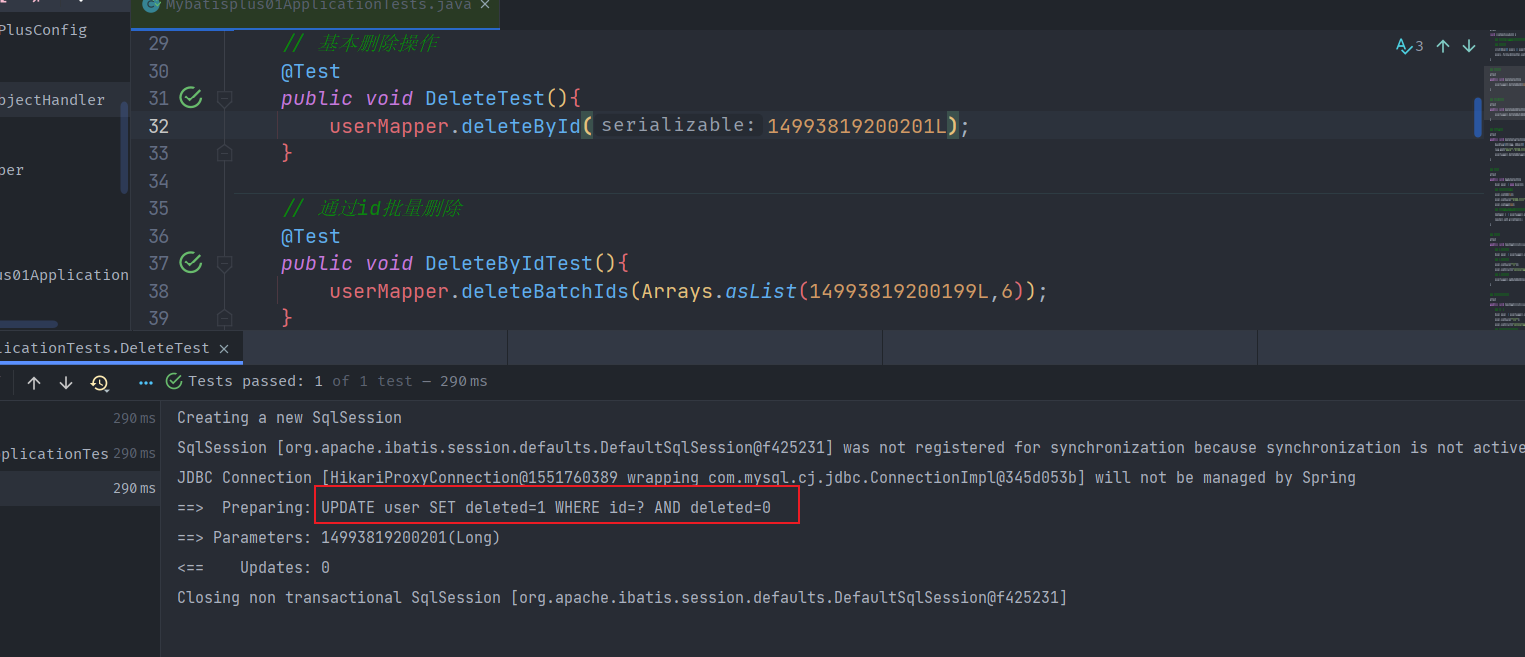Viewport: 1525px width, 657px height.
Task: Select the ObjectHandler file in project tree
Action: [52, 100]
